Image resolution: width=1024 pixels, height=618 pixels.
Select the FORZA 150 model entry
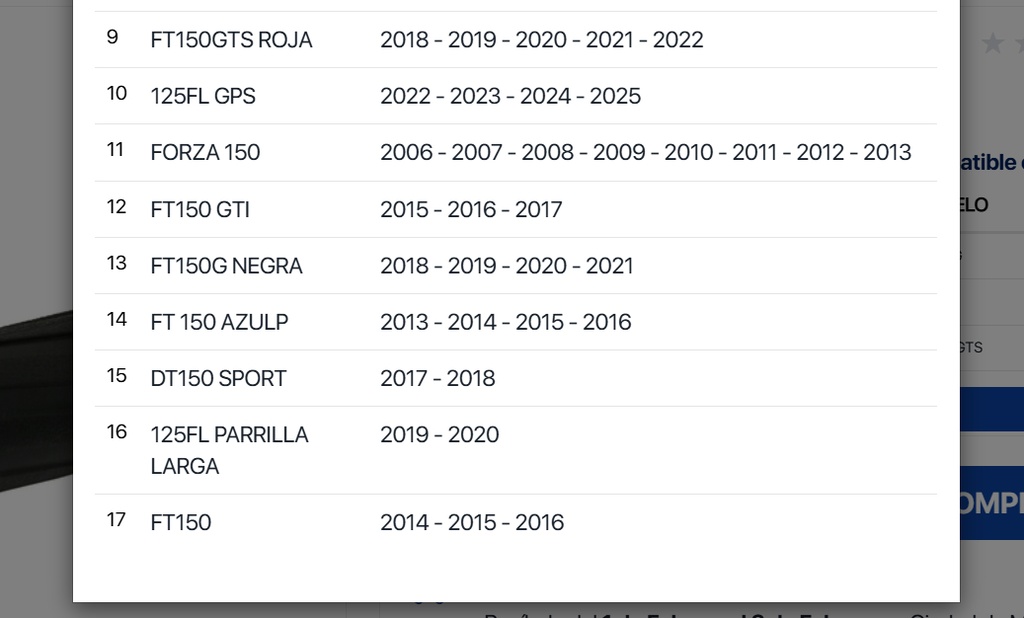point(205,152)
